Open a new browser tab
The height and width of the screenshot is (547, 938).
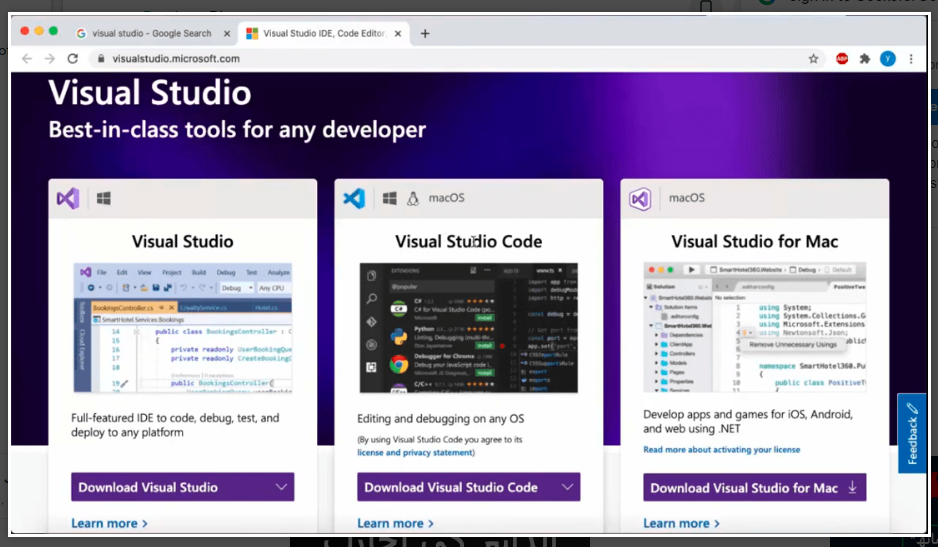pyautogui.click(x=425, y=33)
